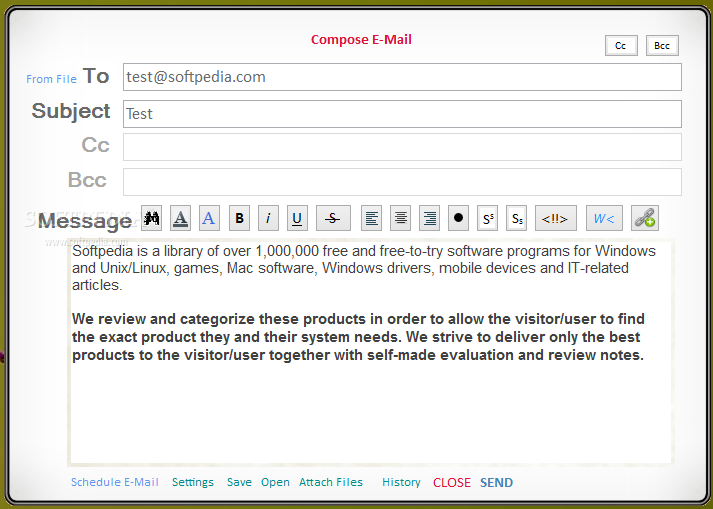Apply subscript formatting
Viewport: 713px width, 509px height.
click(517, 218)
